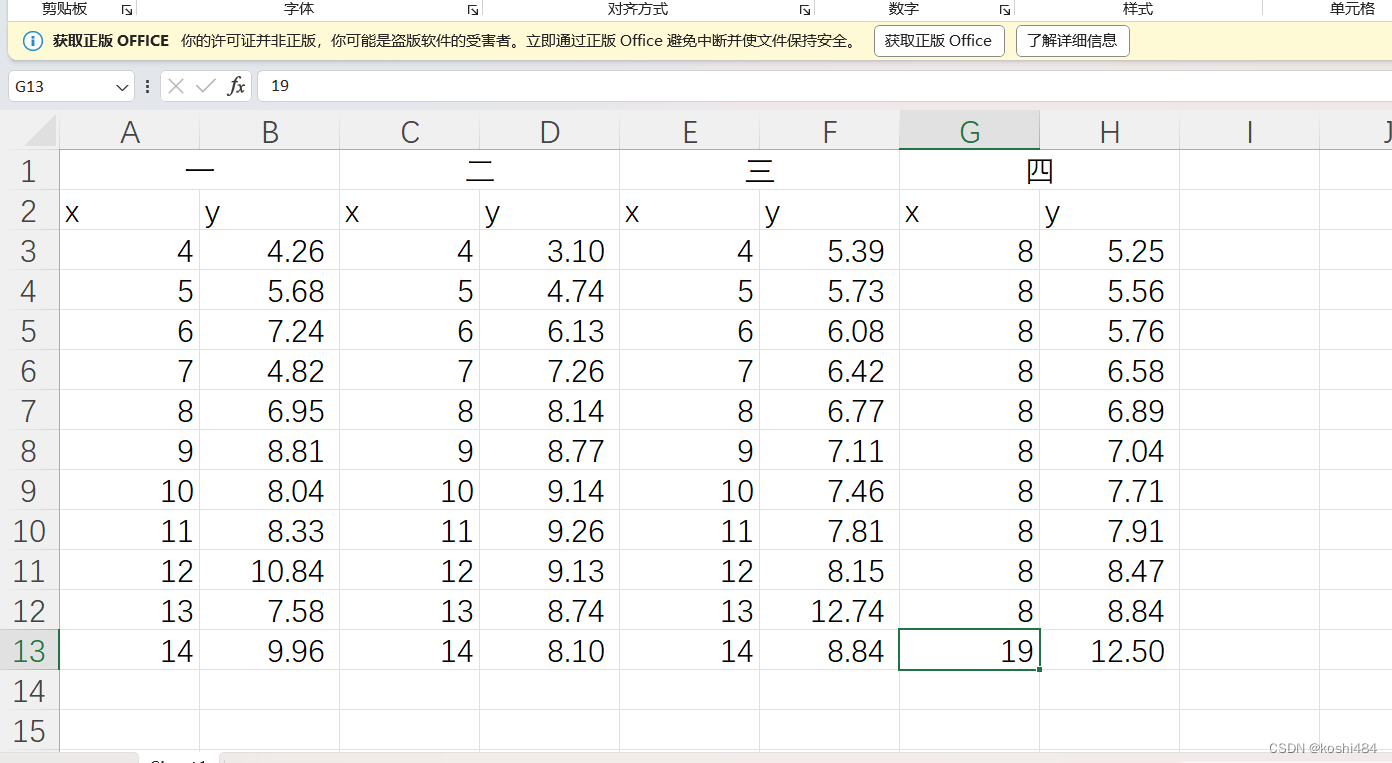Select column H header
Image resolution: width=1392 pixels, height=763 pixels.
click(x=1110, y=131)
